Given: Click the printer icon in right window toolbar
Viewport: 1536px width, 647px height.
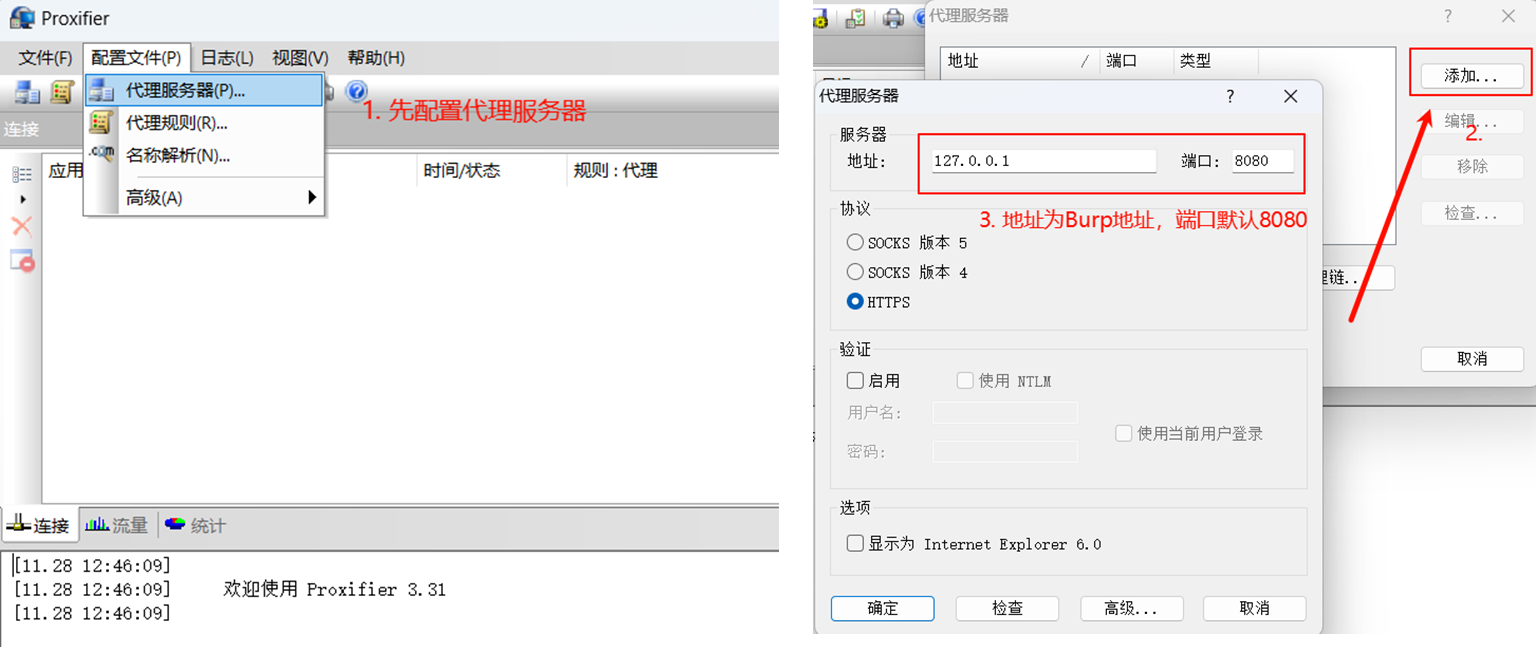Looking at the screenshot, I should pyautogui.click(x=893, y=17).
